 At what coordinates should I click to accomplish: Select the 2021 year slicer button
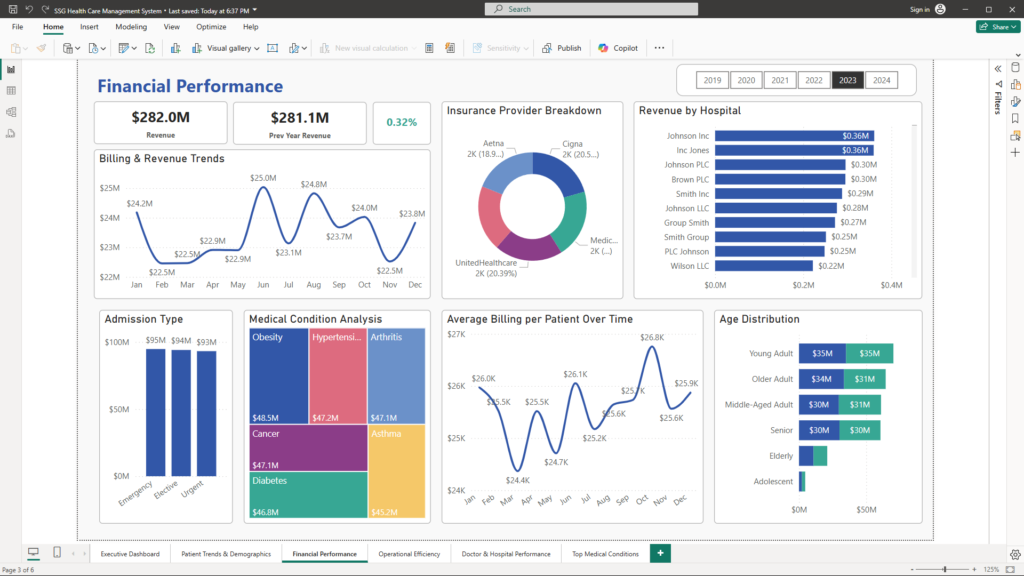click(x=780, y=80)
